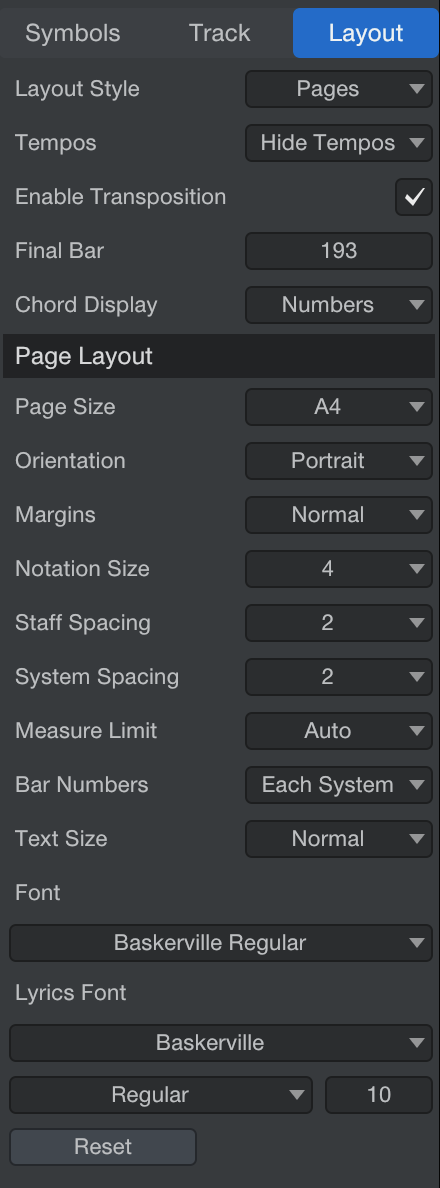This screenshot has width=440, height=1188.
Task: Open the Text Size dropdown
Action: click(x=339, y=839)
